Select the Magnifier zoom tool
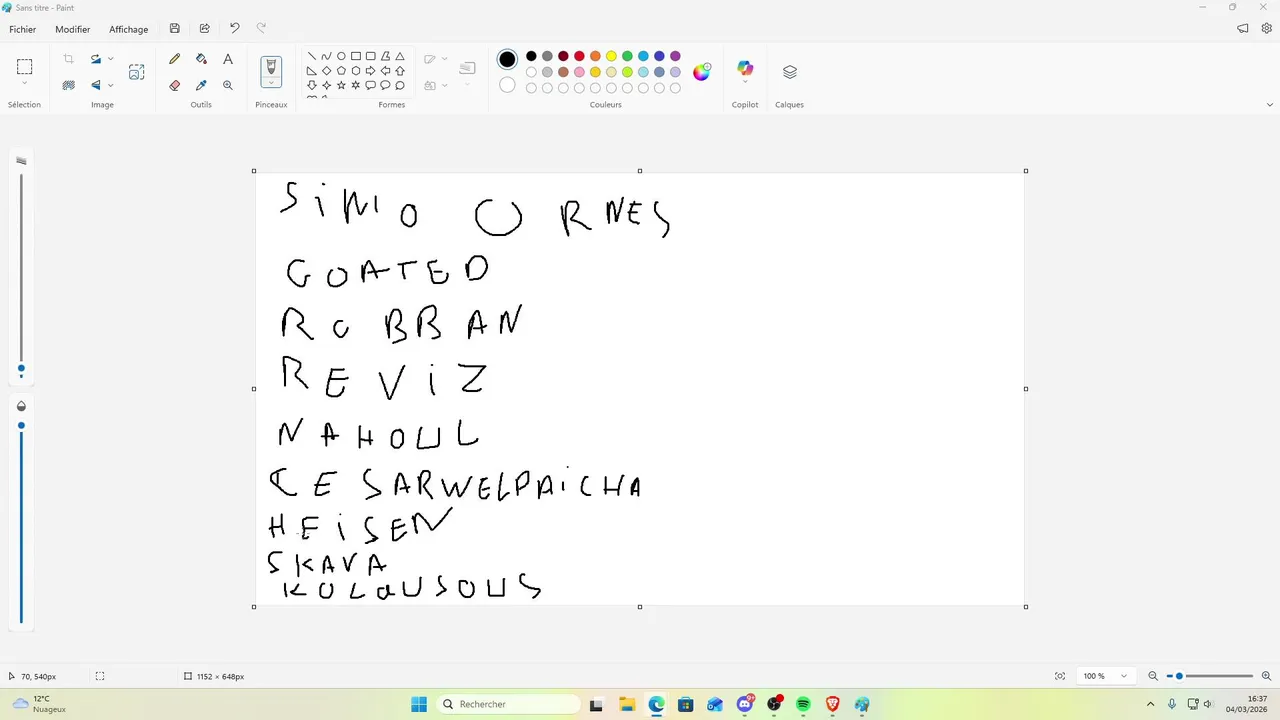This screenshot has height=720, width=1280. [x=228, y=85]
